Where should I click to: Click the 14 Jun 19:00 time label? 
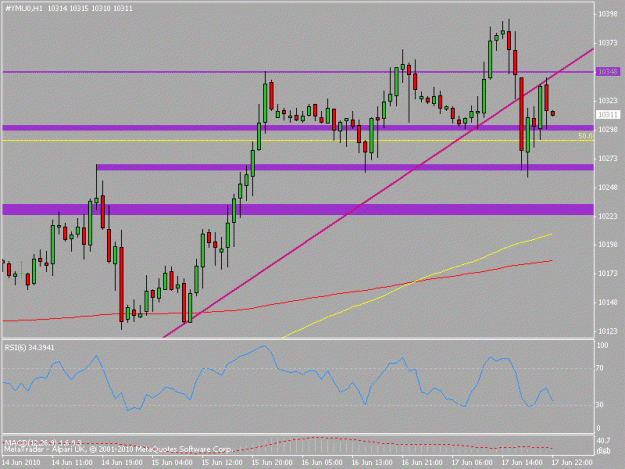(122, 463)
